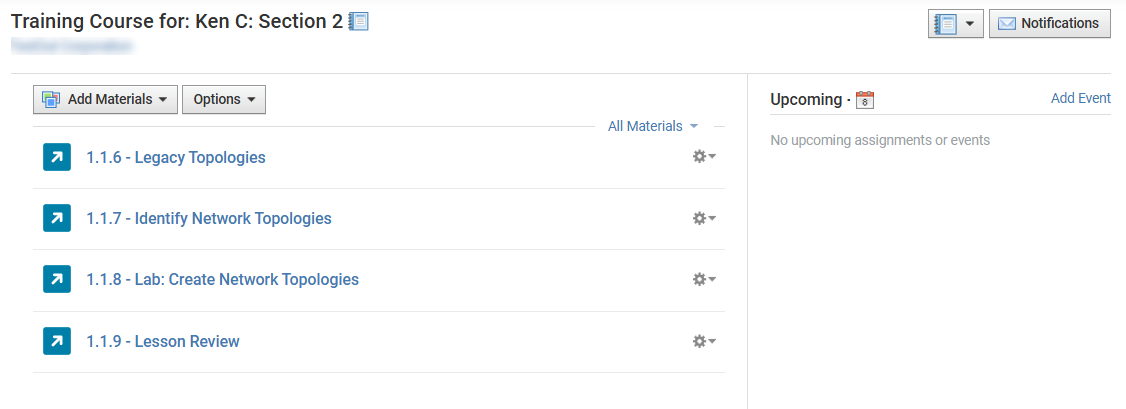Viewport: 1126px width, 409px height.
Task: Open the Notifications button
Action: [1049, 24]
